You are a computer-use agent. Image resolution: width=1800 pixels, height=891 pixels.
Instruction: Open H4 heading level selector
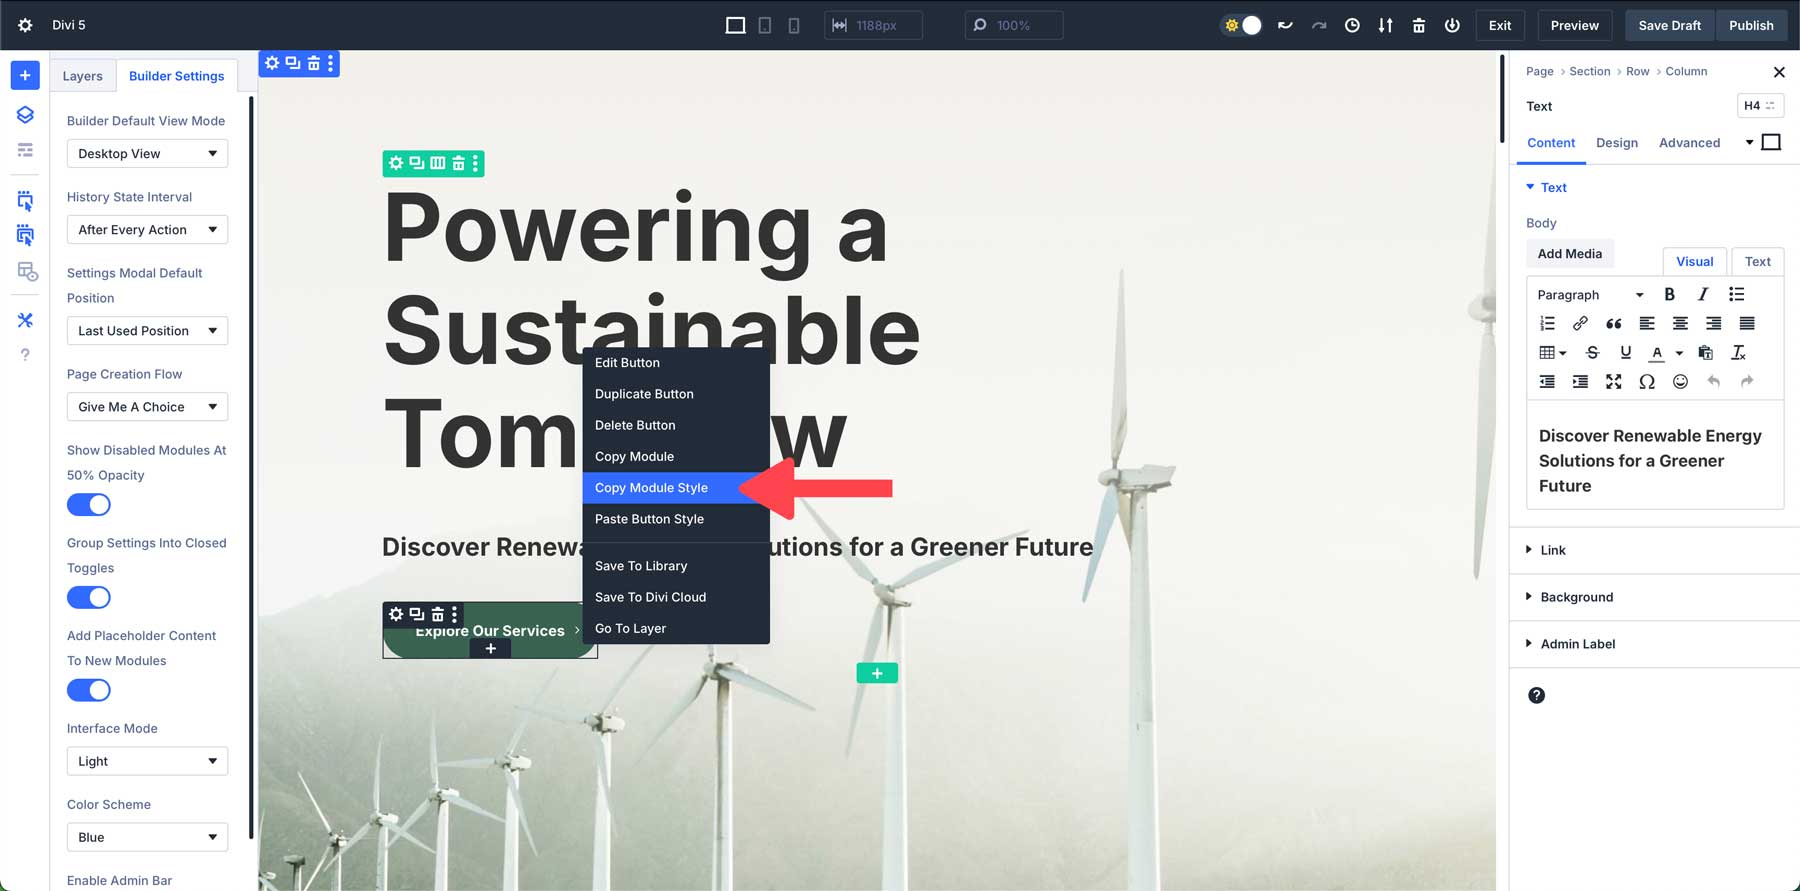point(1760,105)
